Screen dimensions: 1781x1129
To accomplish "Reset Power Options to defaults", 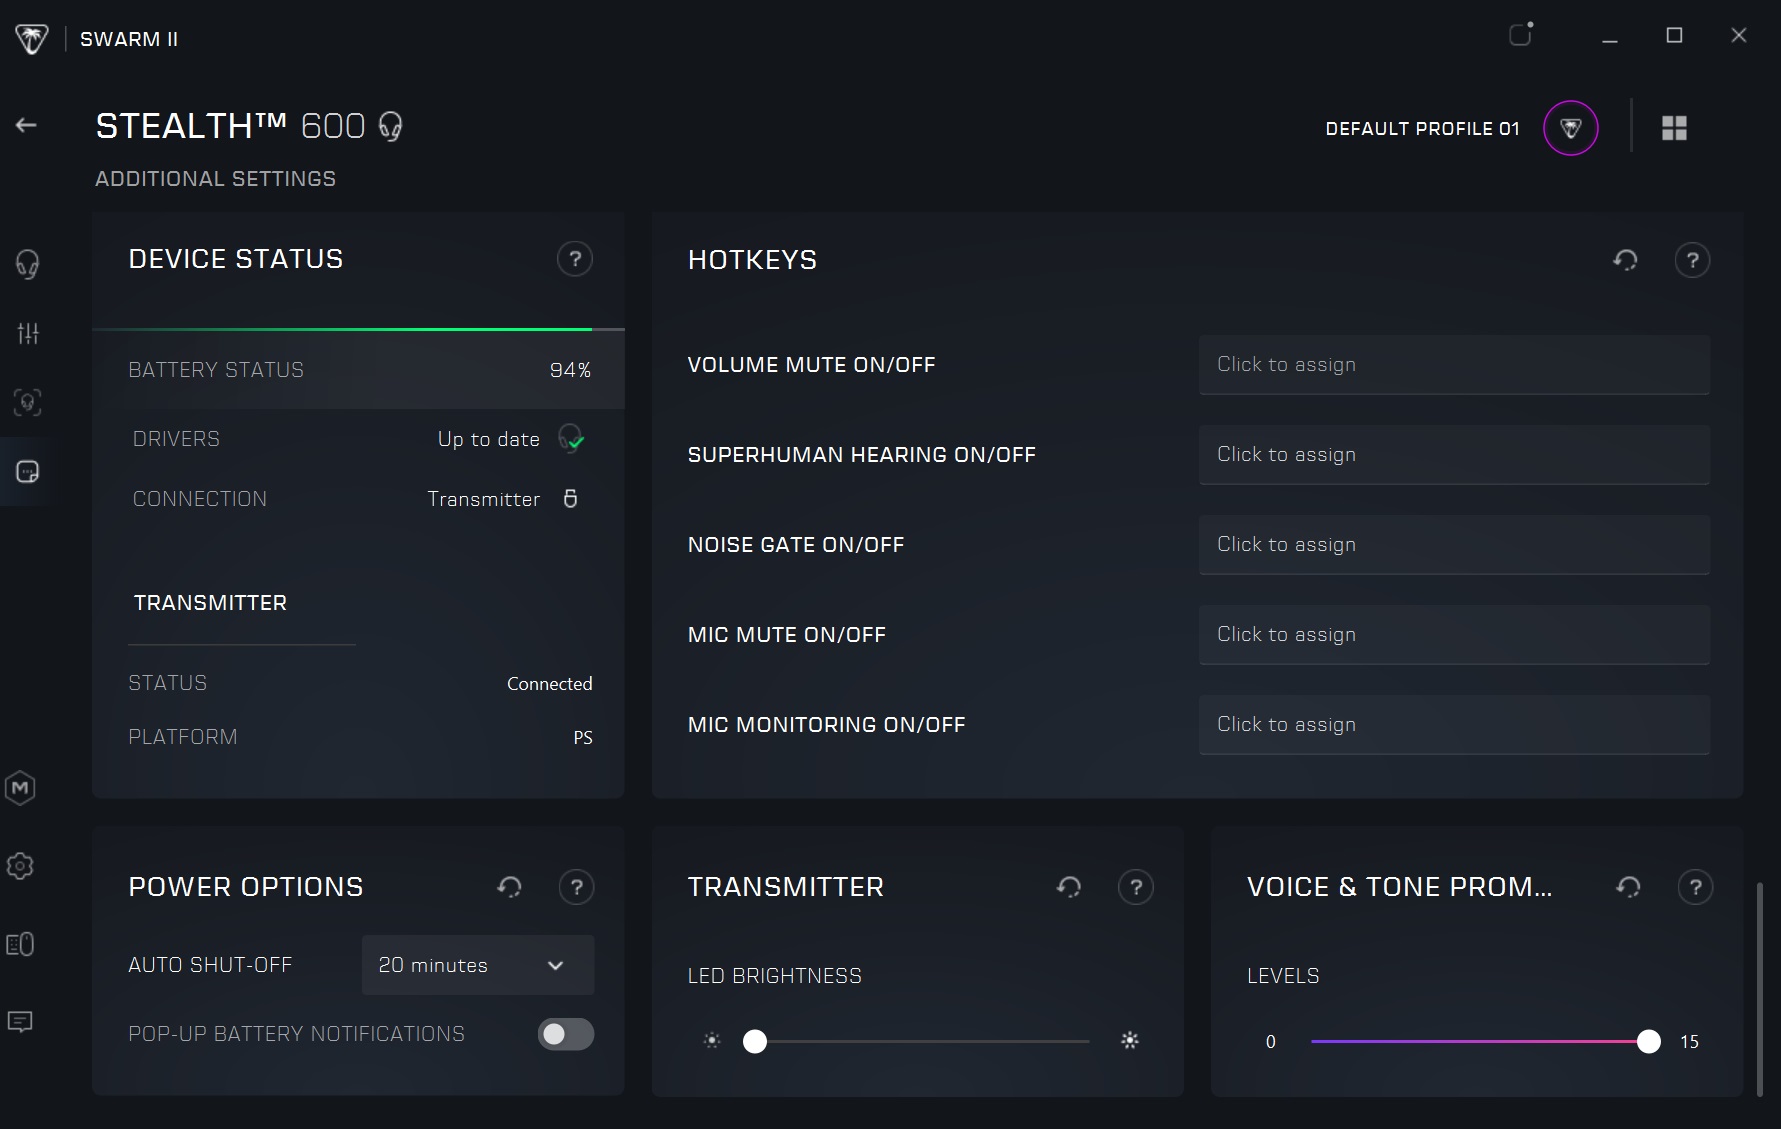I will point(509,887).
